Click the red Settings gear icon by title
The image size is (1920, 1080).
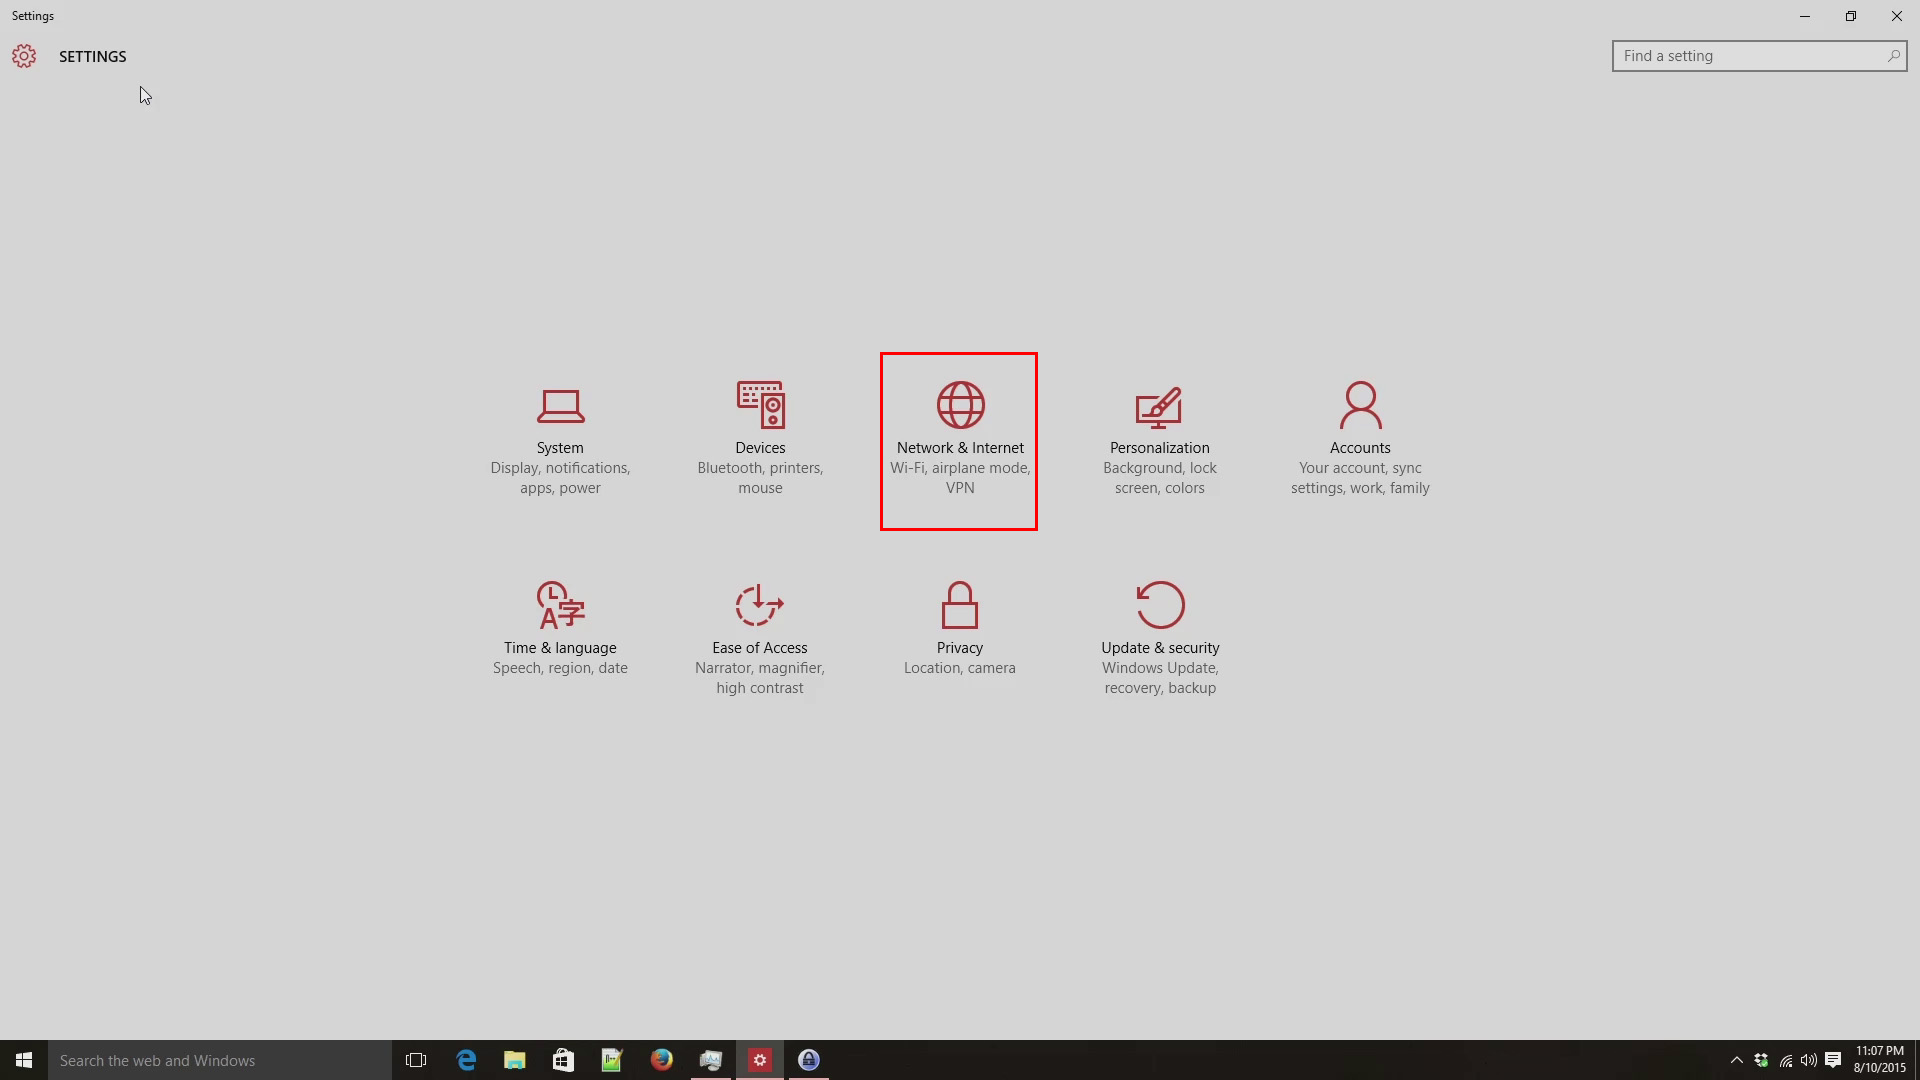24,56
